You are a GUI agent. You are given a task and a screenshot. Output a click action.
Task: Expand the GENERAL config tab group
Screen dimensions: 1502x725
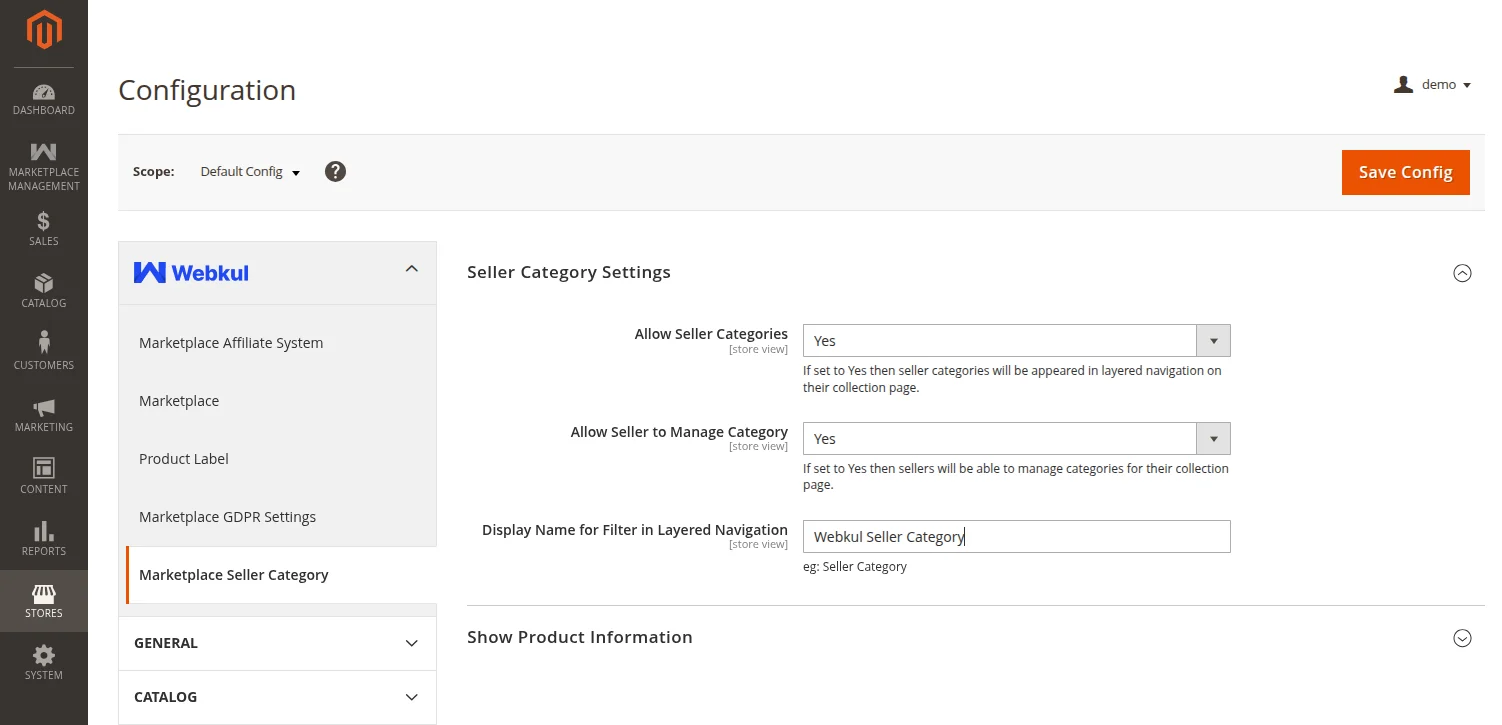277,643
